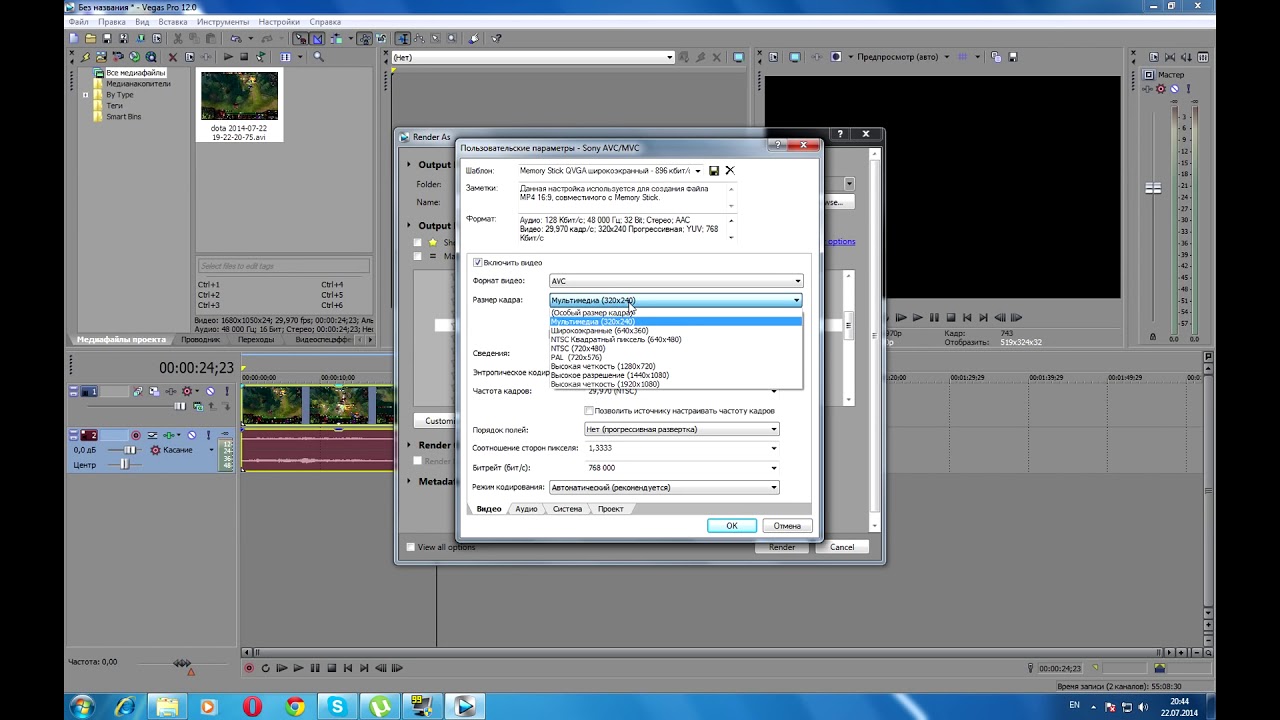Click the Windows Start button

[82, 706]
